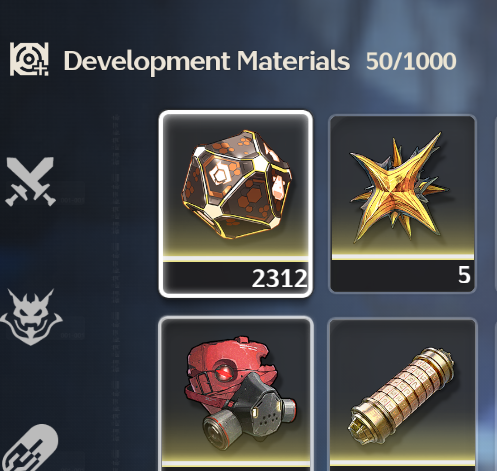Select the golden cryptex cylinder item

pyautogui.click(x=402, y=395)
